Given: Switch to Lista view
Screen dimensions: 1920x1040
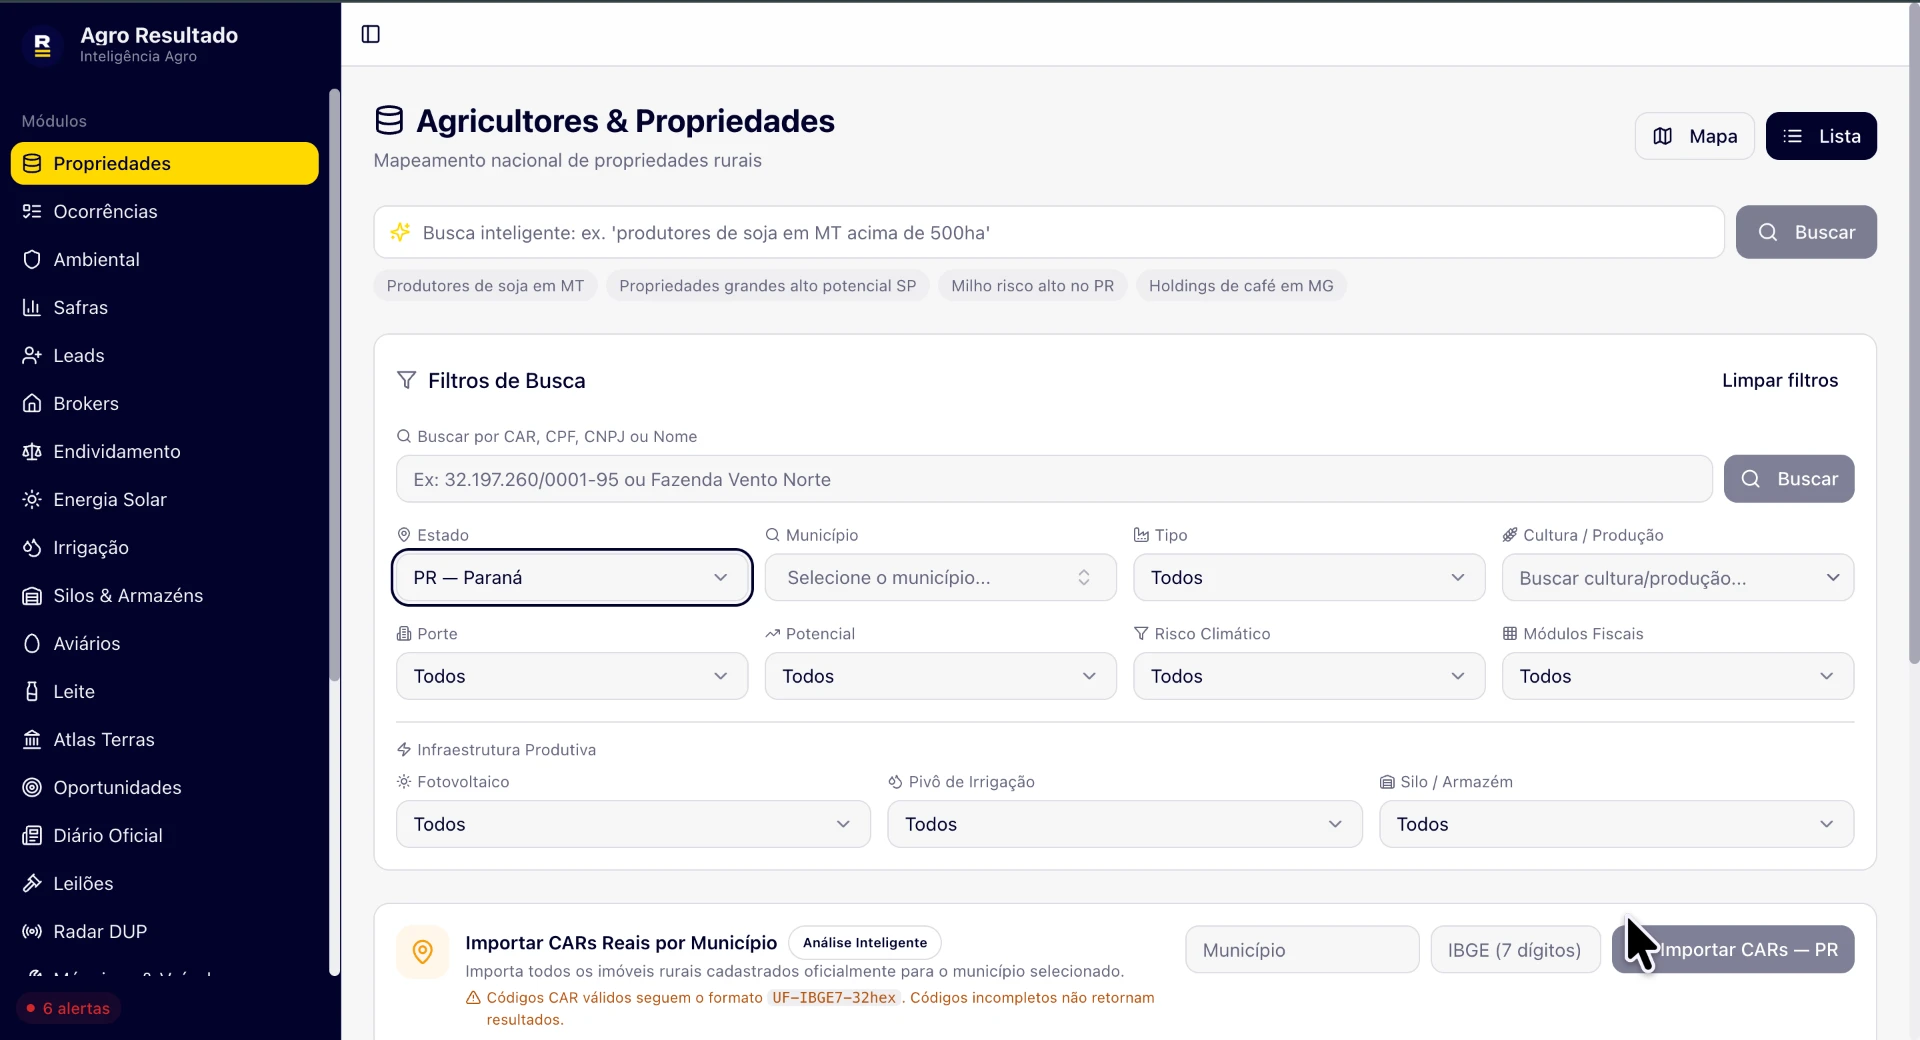Looking at the screenshot, I should pos(1821,136).
